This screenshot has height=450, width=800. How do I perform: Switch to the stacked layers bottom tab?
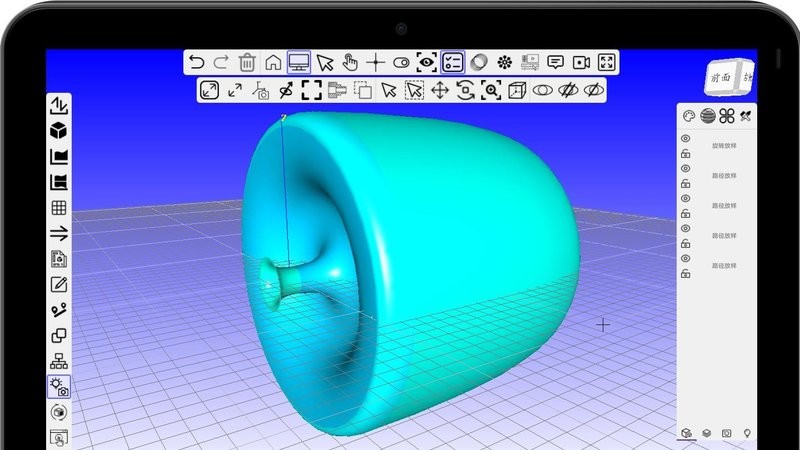click(x=707, y=433)
